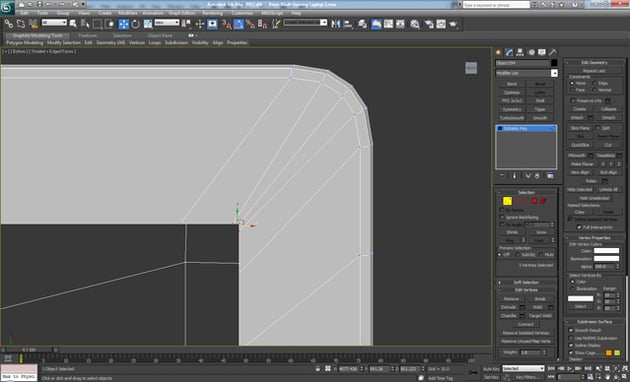This screenshot has height=382, width=630.
Task: Open the Render Setup icon
Action: (x=429, y=24)
